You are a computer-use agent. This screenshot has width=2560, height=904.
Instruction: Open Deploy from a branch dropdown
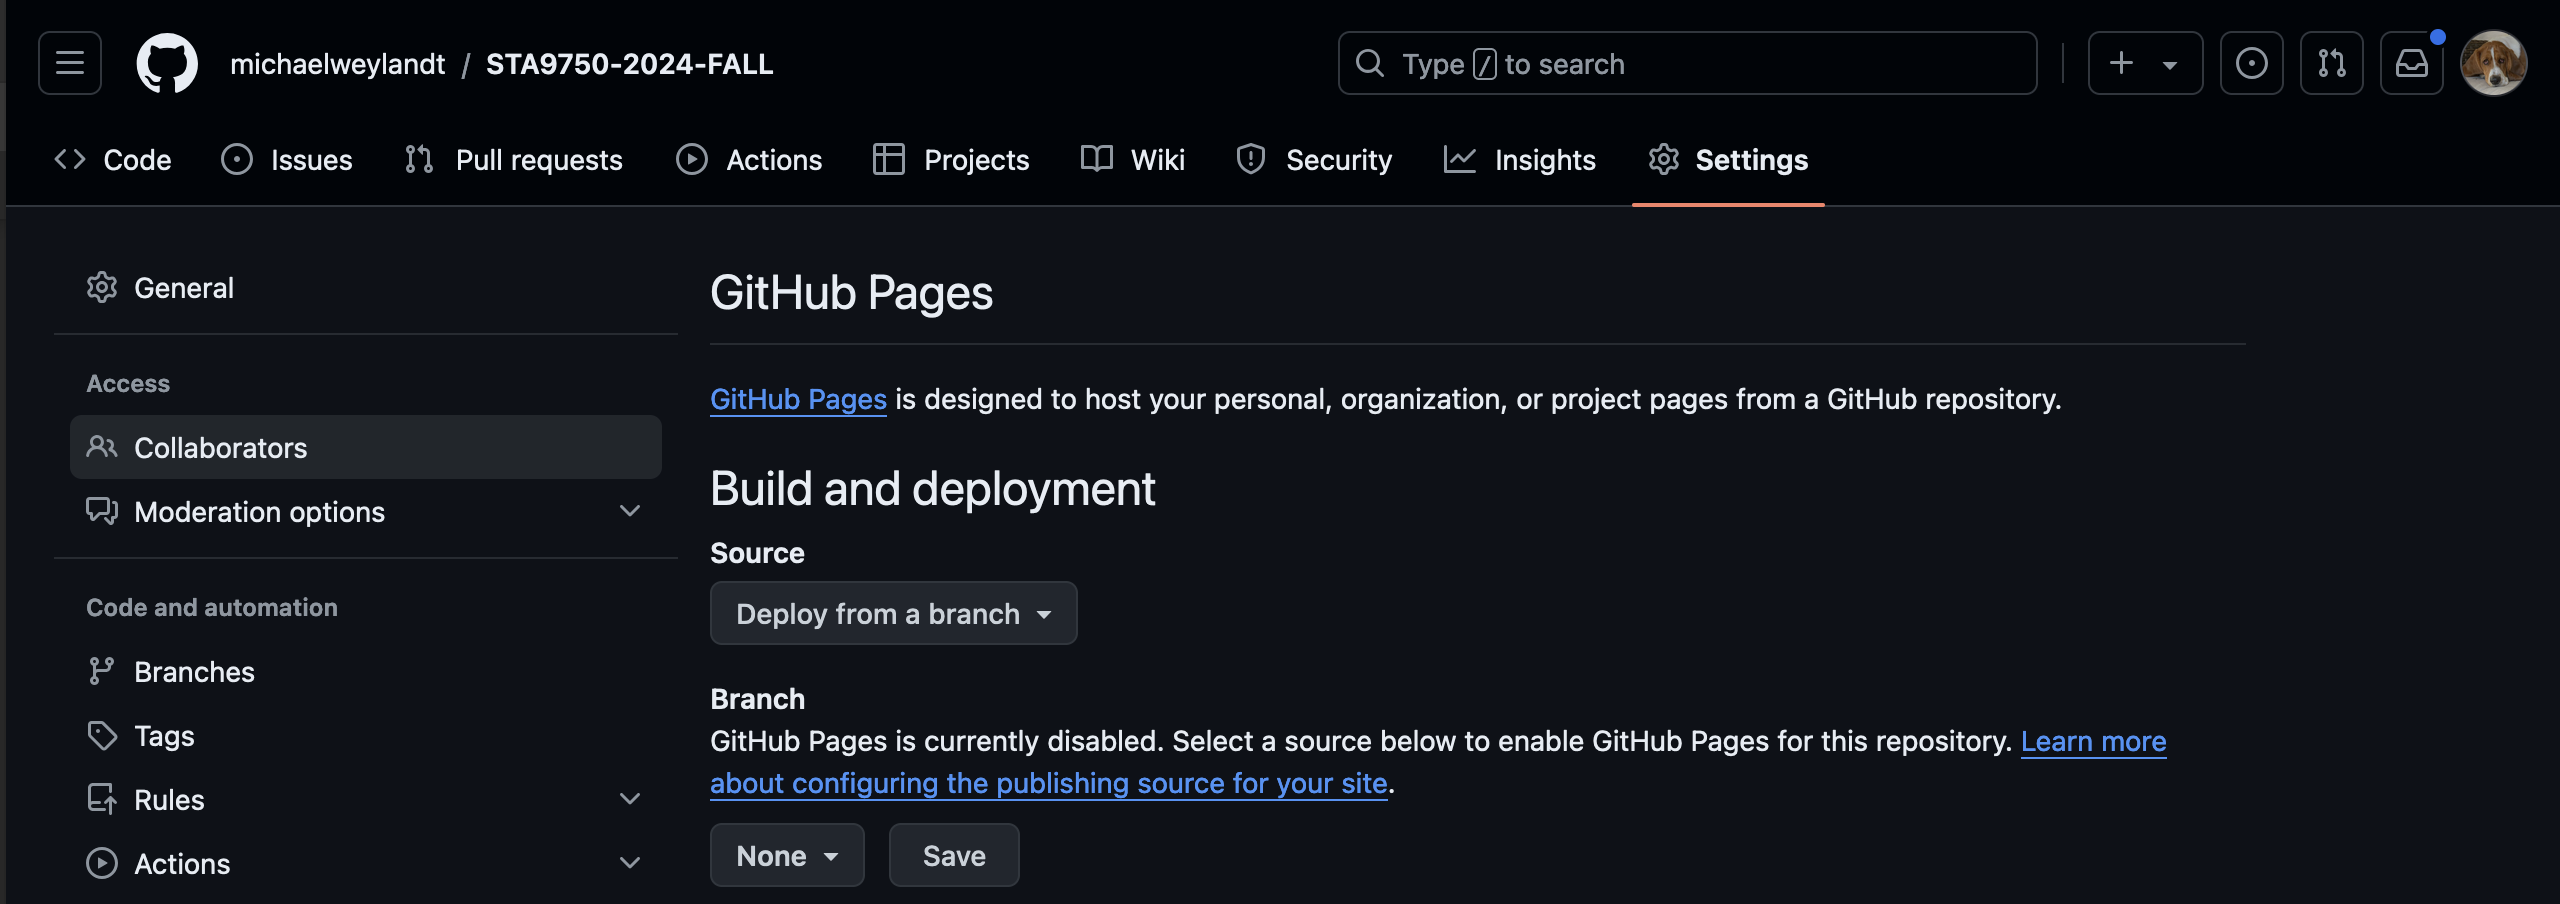click(893, 613)
